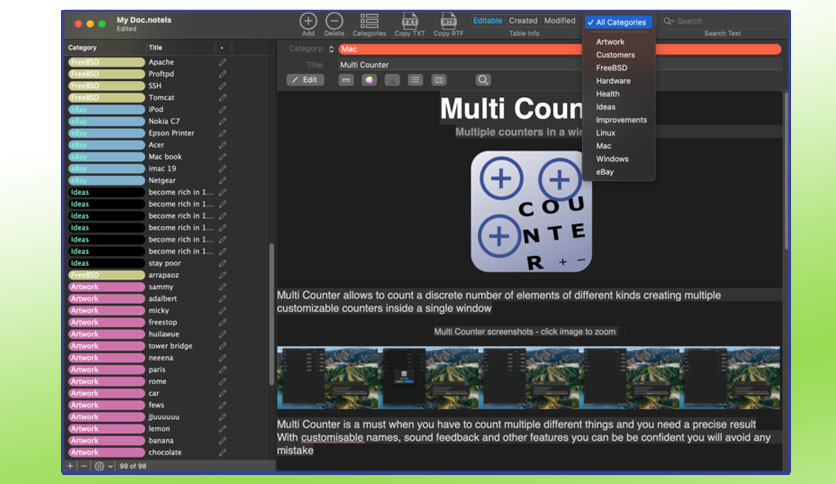Image resolution: width=836 pixels, height=484 pixels.
Task: Switch Table Info to Created
Action: pos(523,21)
